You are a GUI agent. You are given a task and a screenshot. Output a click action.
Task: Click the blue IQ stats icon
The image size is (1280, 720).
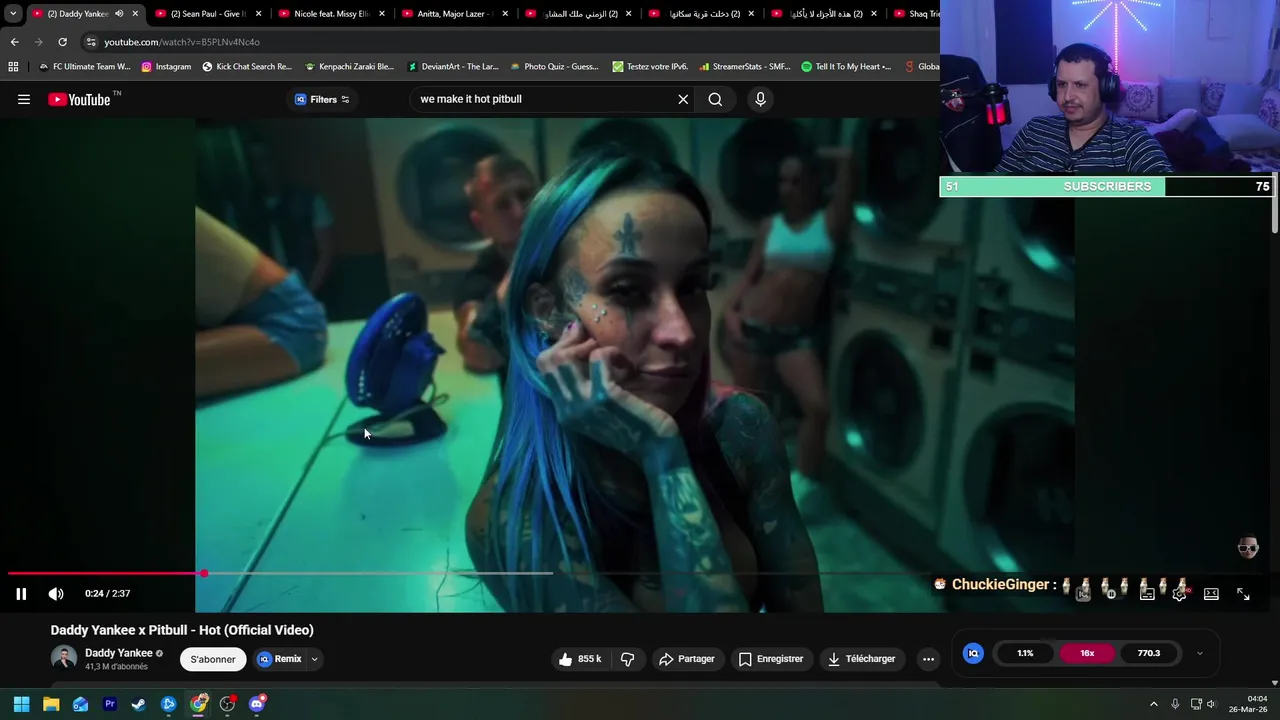(x=973, y=653)
